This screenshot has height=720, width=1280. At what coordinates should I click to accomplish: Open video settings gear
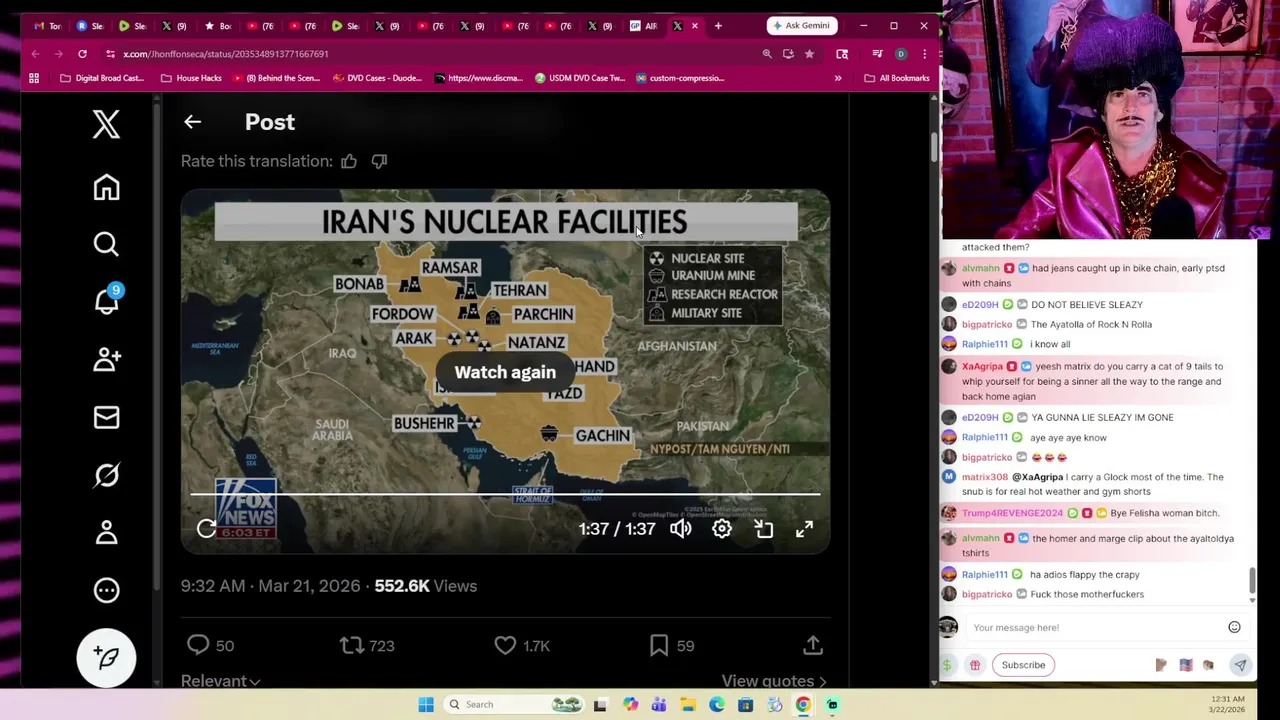[x=722, y=529]
